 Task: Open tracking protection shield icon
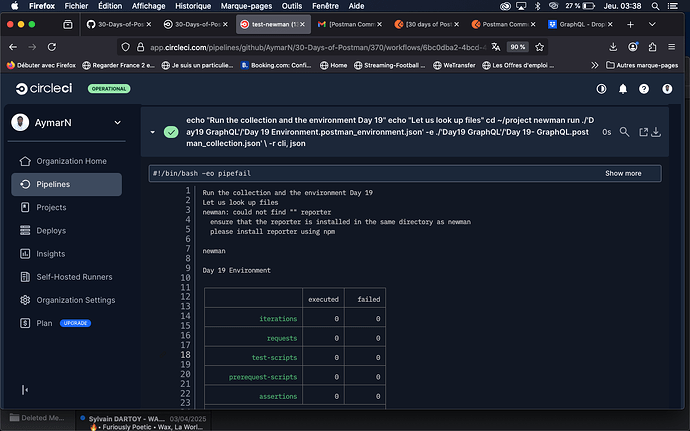tap(125, 47)
